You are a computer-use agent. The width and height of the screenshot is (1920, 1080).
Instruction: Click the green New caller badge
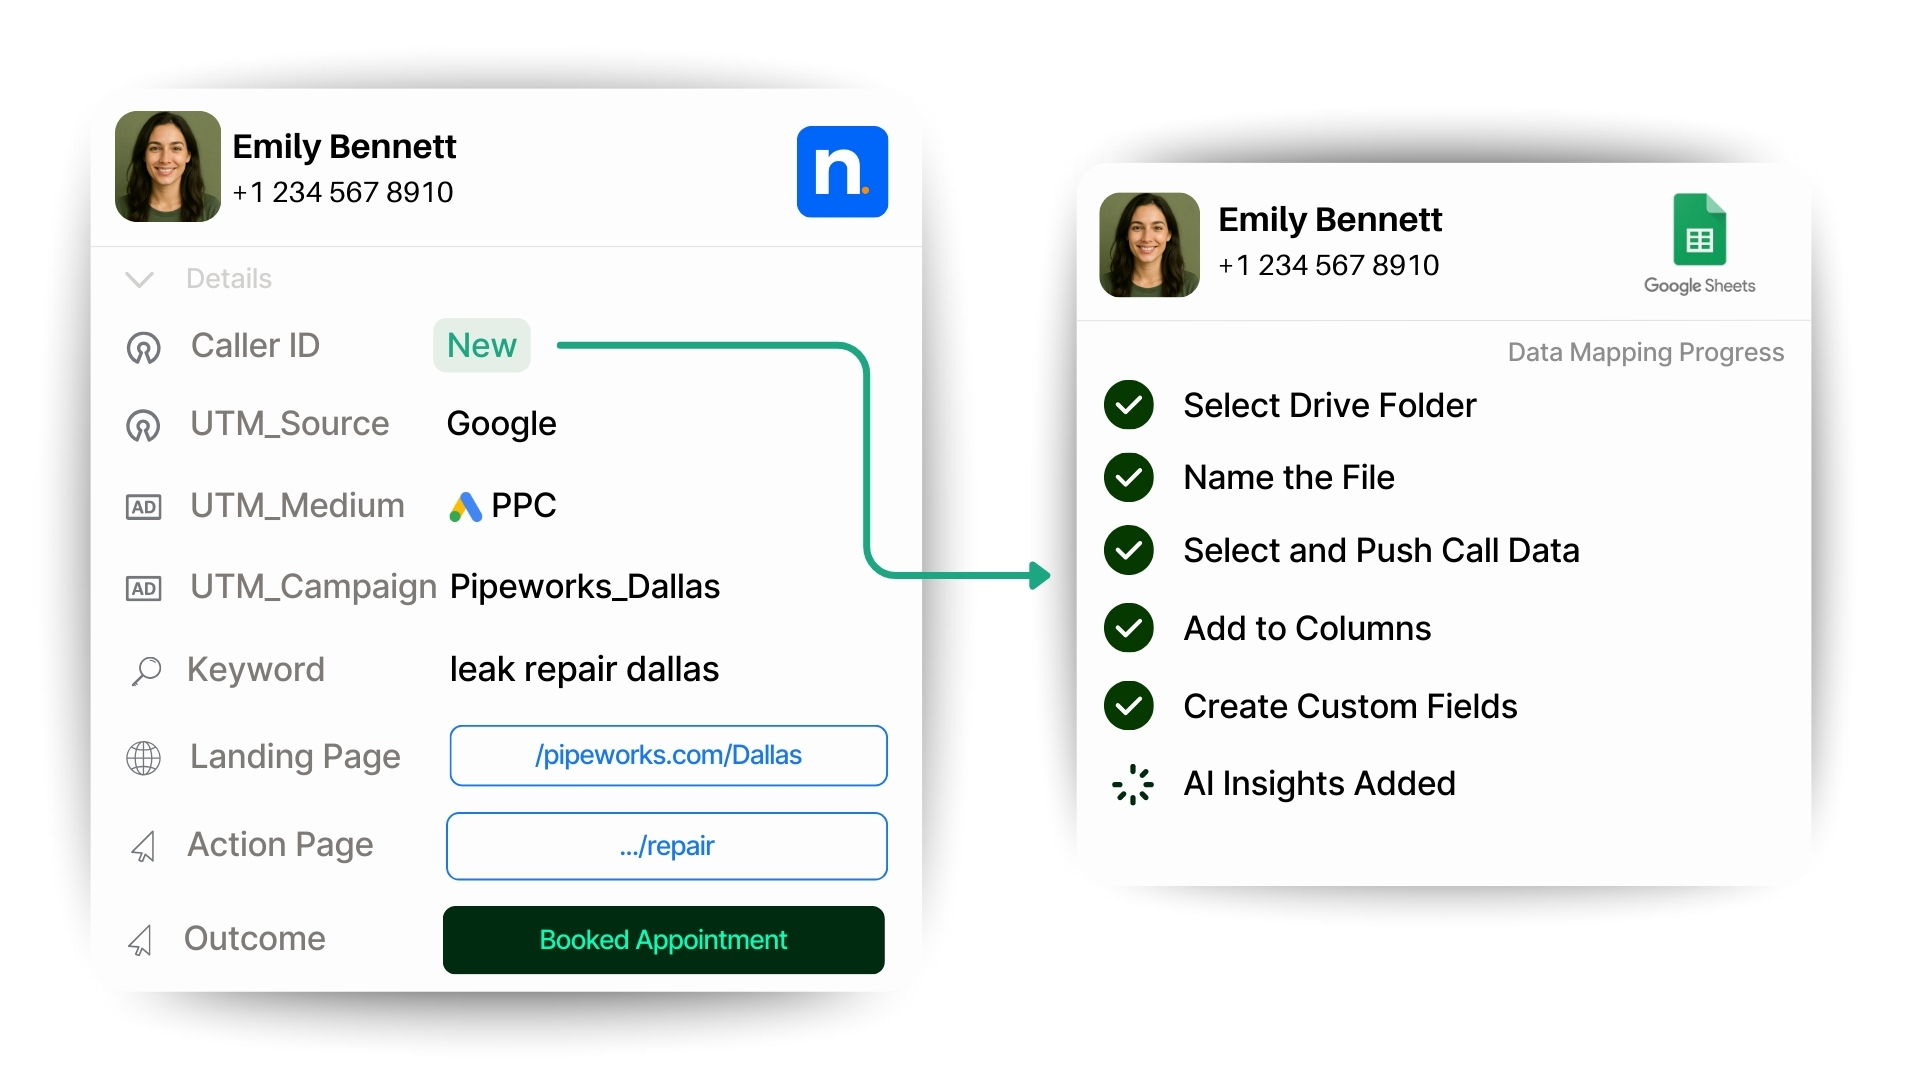click(x=481, y=346)
